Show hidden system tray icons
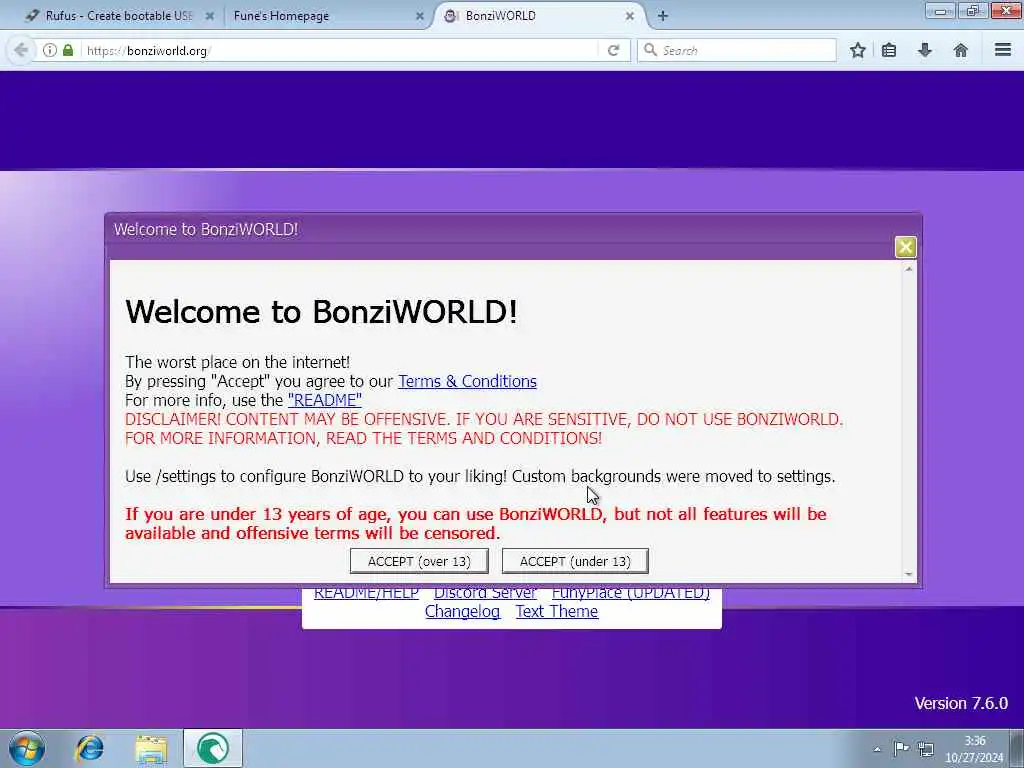Screen dimensions: 1024x768 pos(877,749)
